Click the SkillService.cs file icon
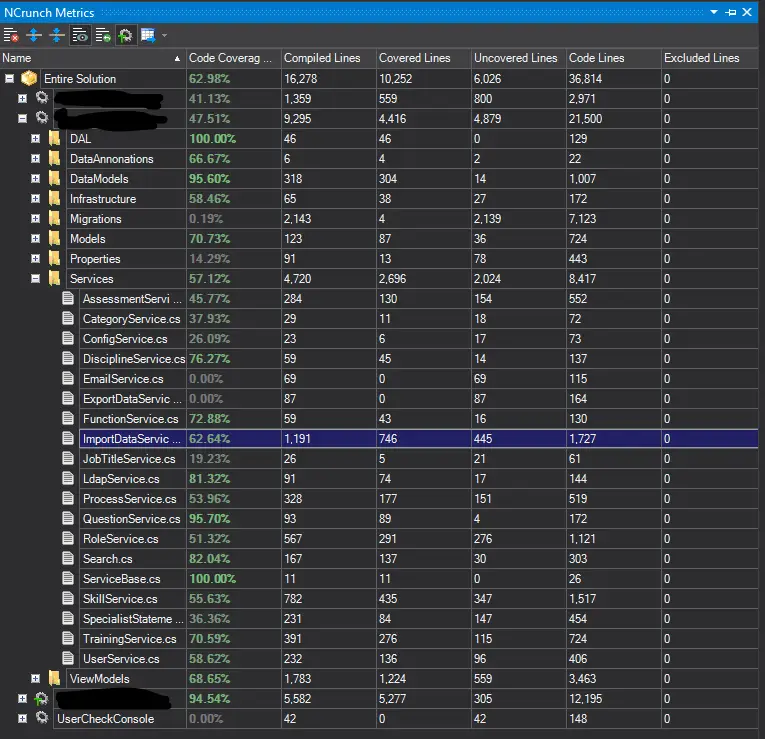 68,599
